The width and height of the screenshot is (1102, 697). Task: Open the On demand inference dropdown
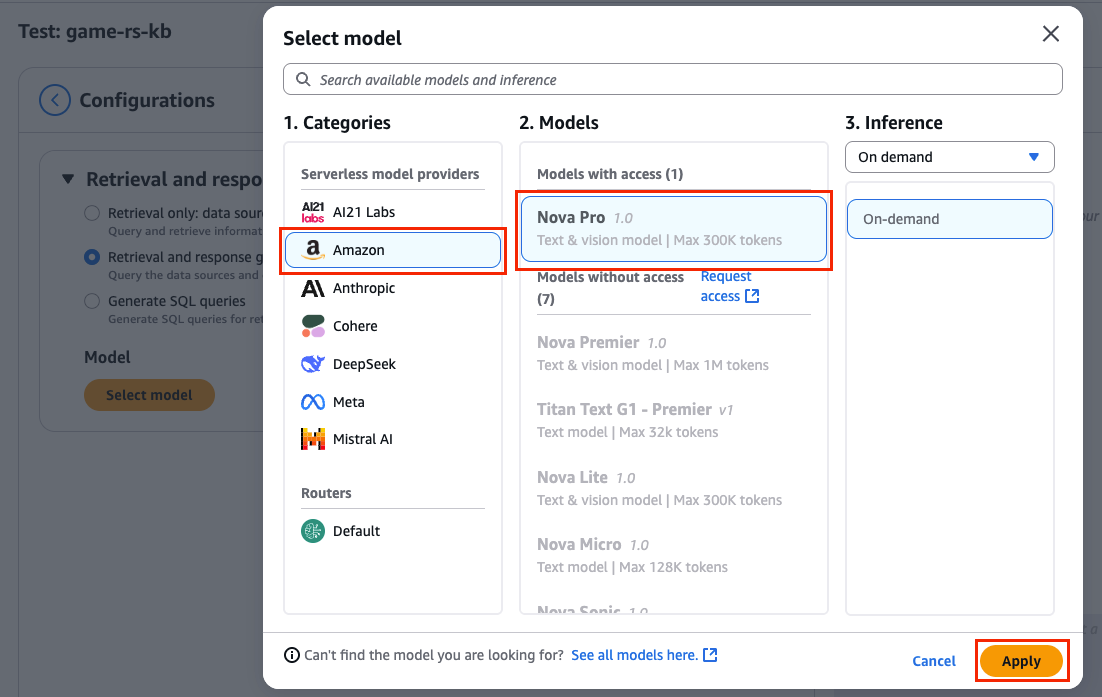(x=948, y=157)
